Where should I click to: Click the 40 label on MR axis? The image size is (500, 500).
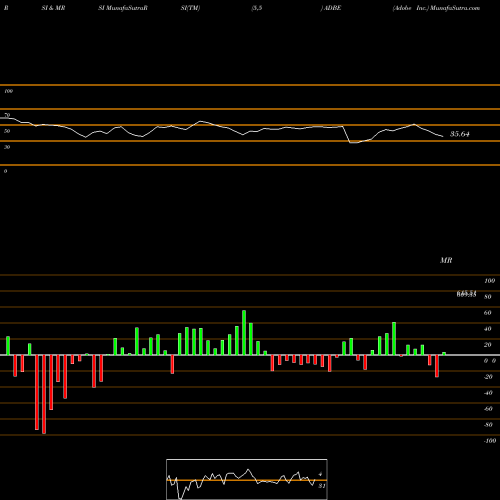(x=487, y=329)
